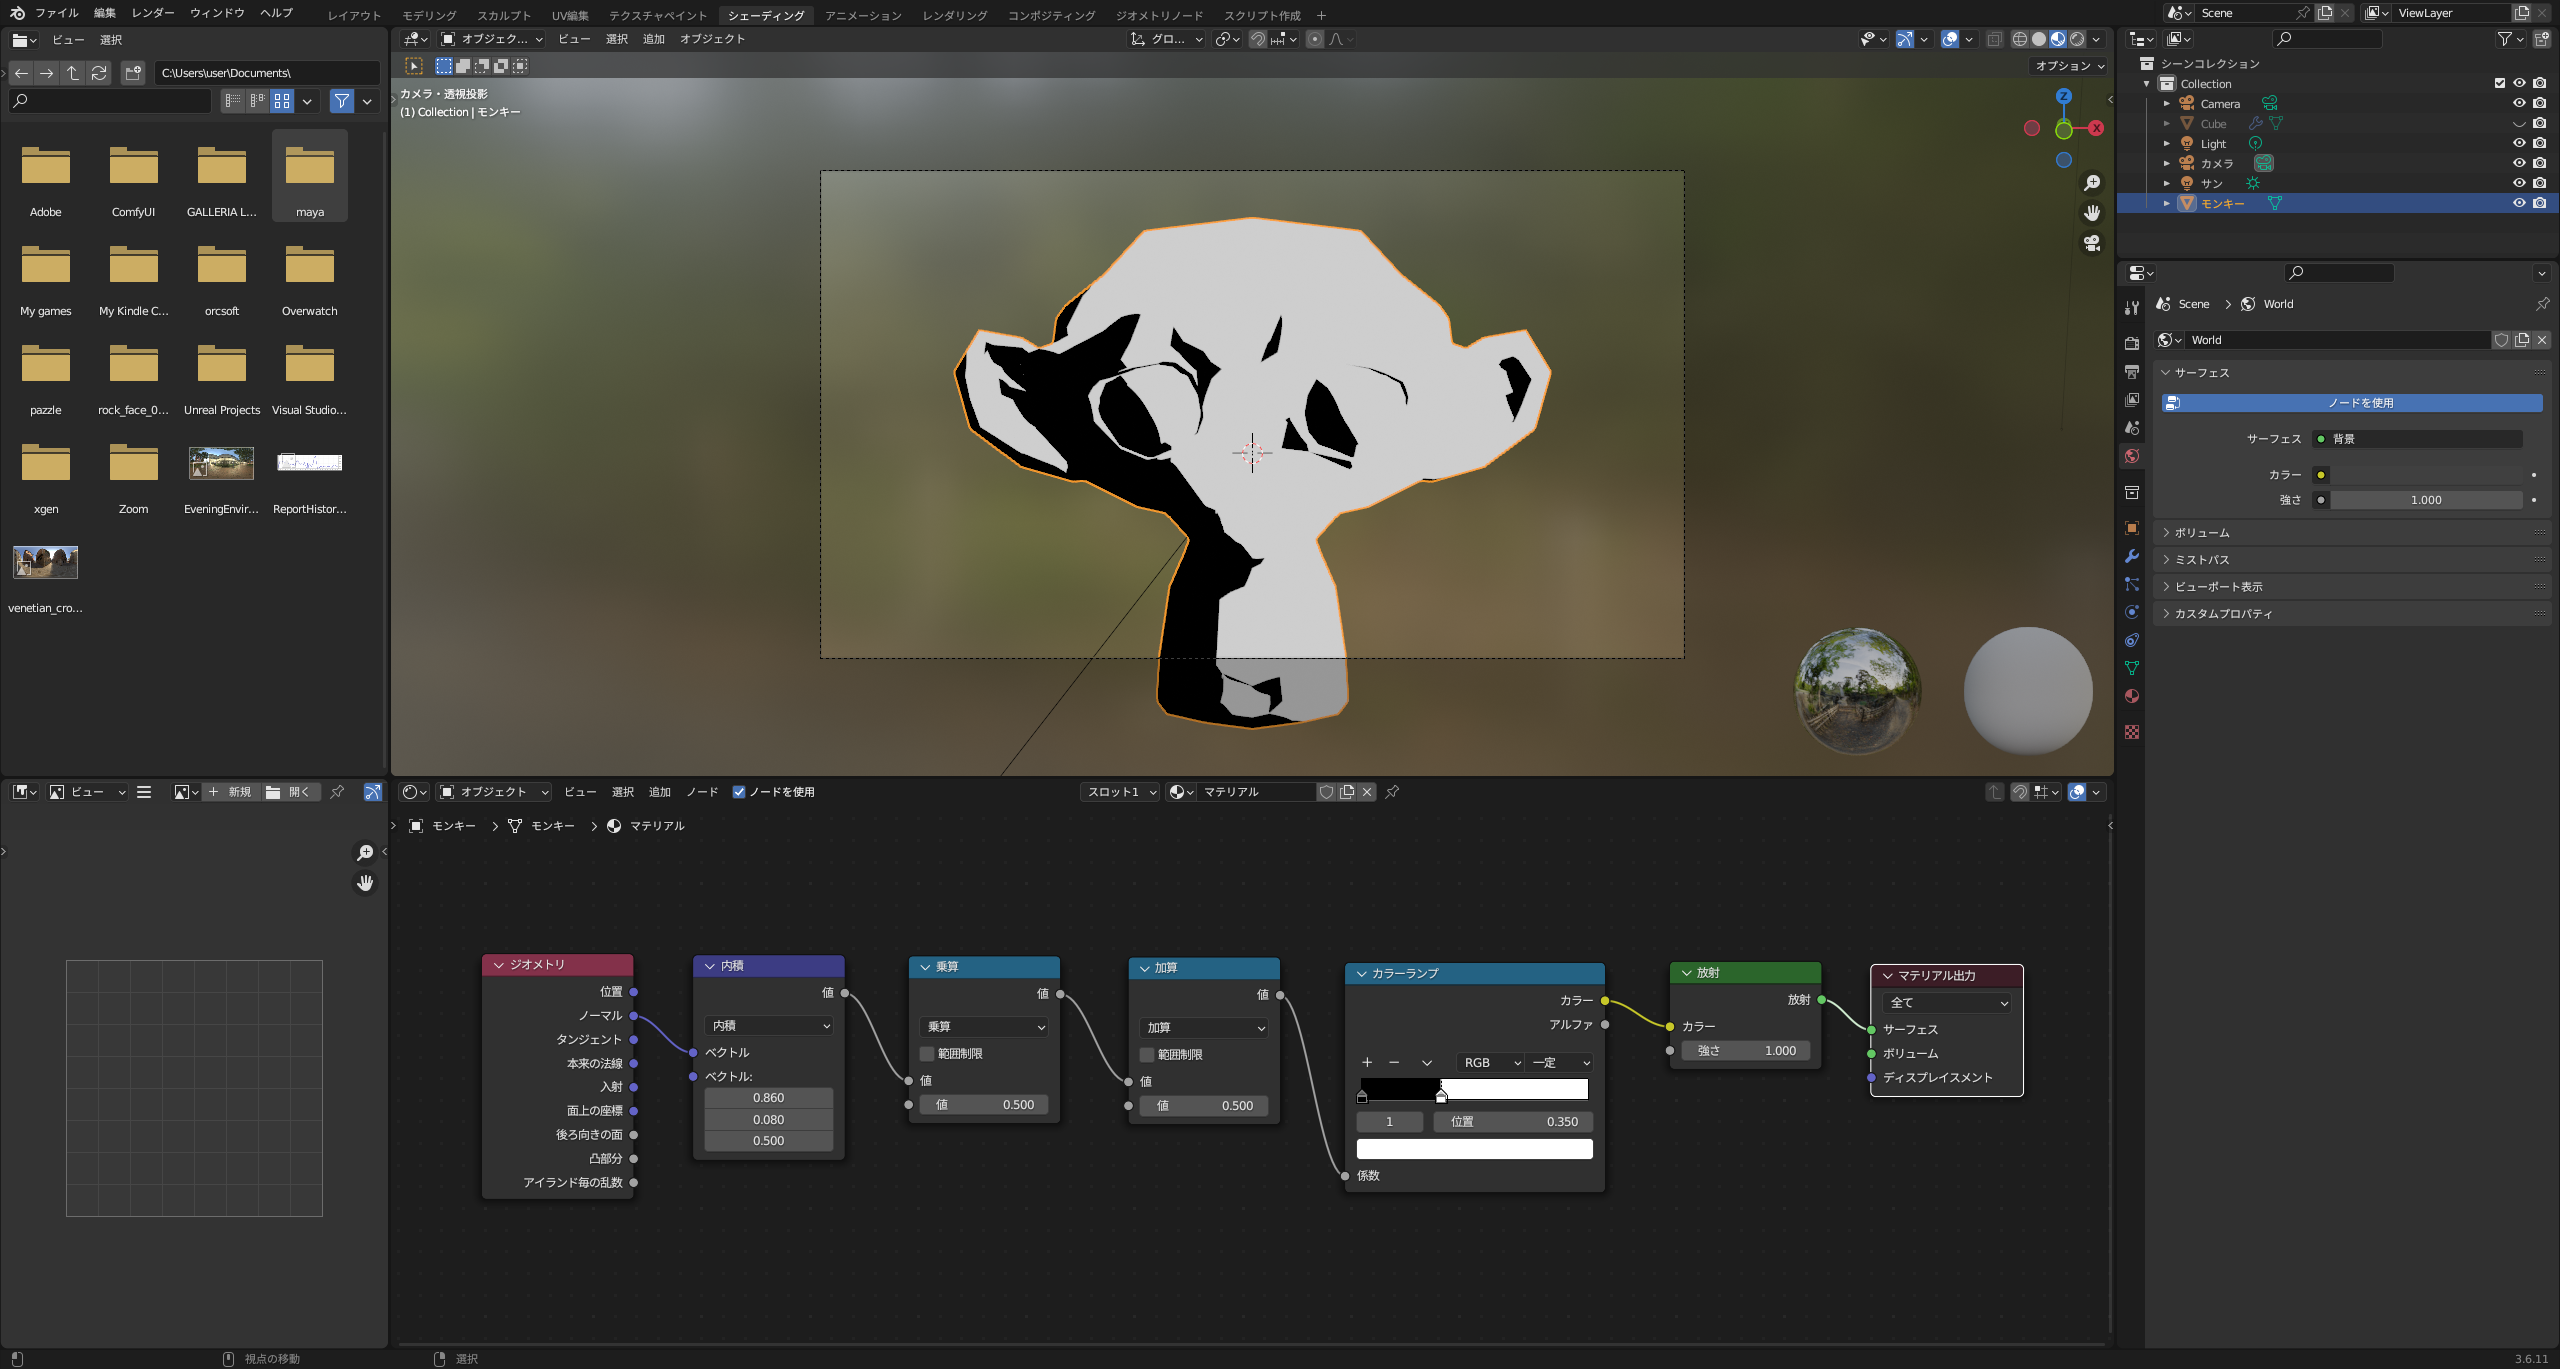Switch to the モデリング workspace tab

click(429, 15)
